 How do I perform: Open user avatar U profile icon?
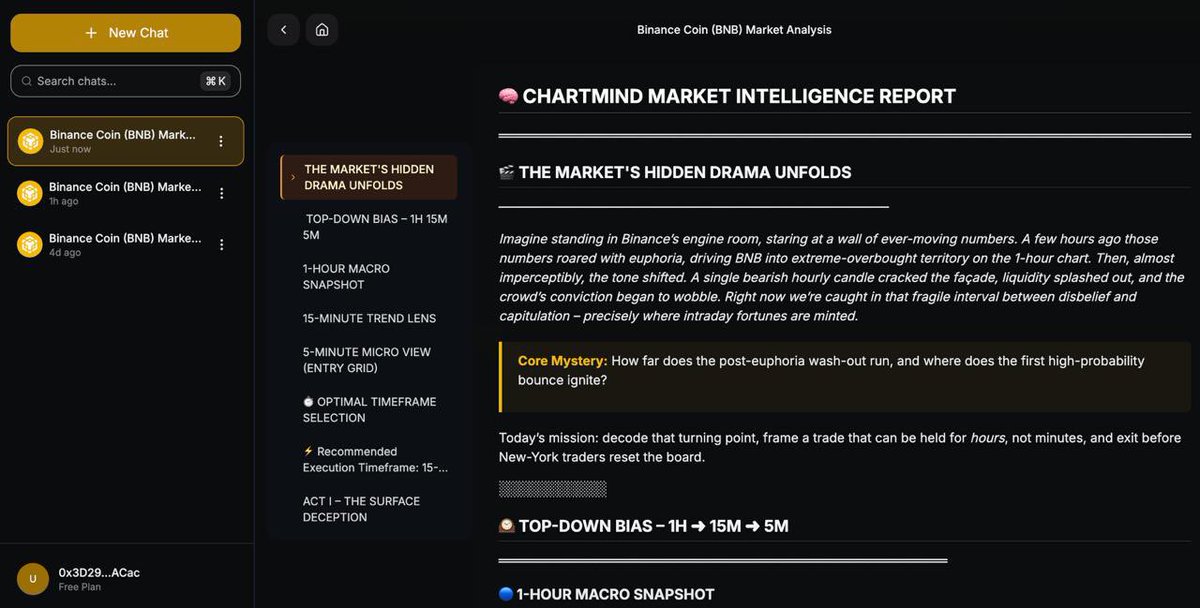click(x=32, y=579)
